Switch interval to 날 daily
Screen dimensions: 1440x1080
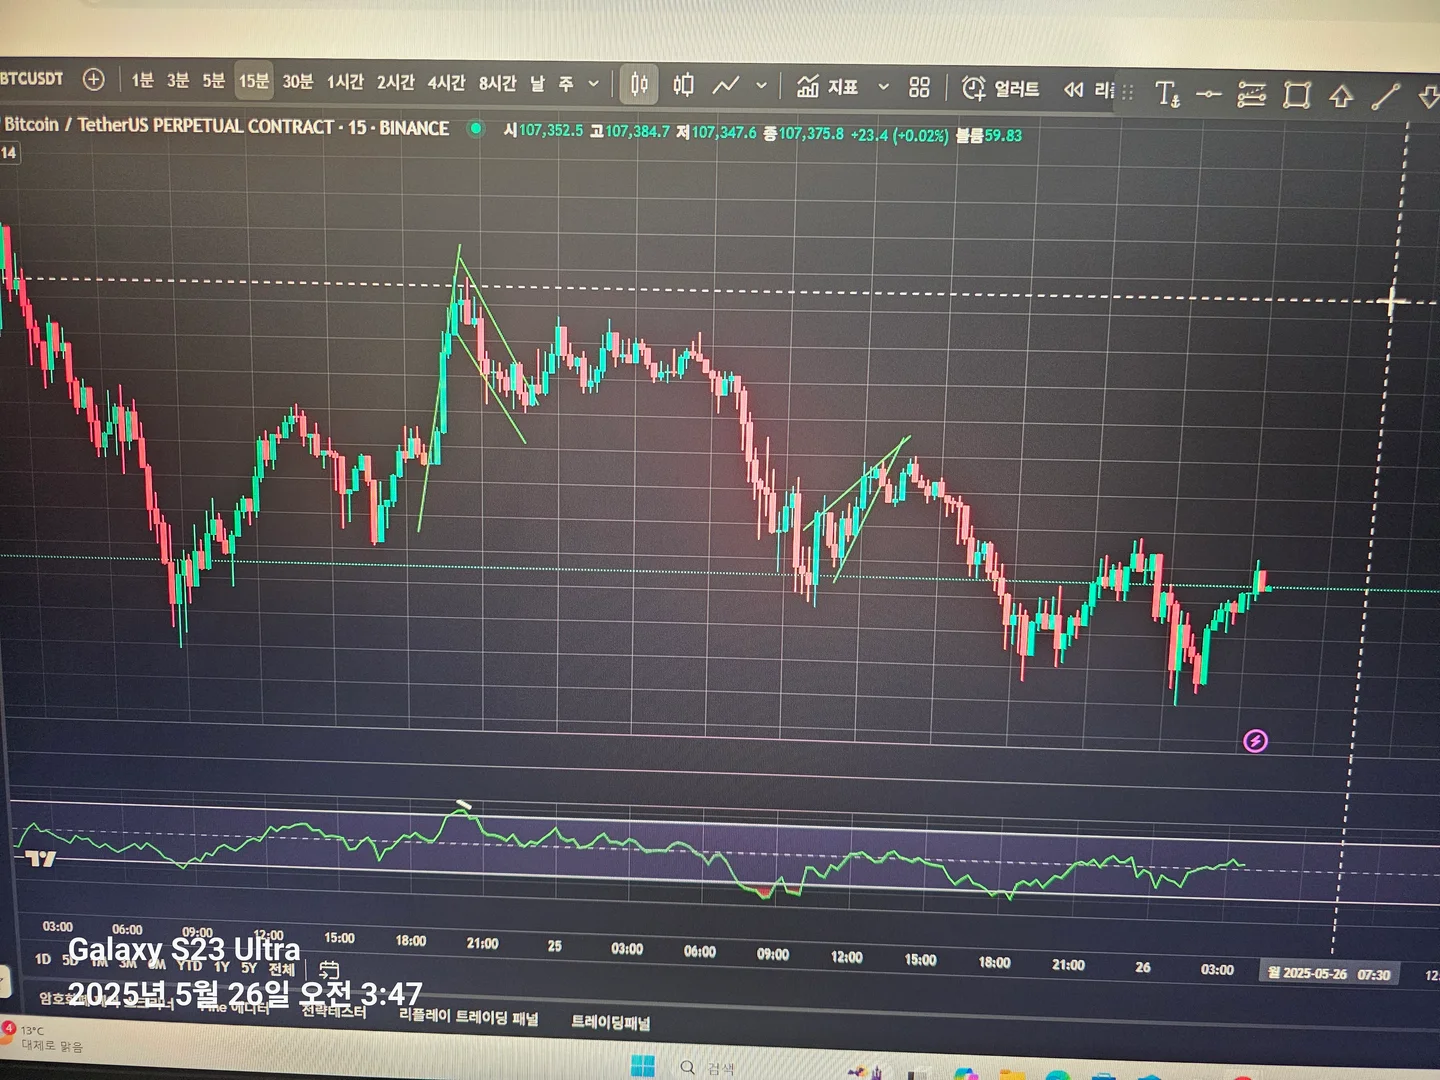point(538,84)
